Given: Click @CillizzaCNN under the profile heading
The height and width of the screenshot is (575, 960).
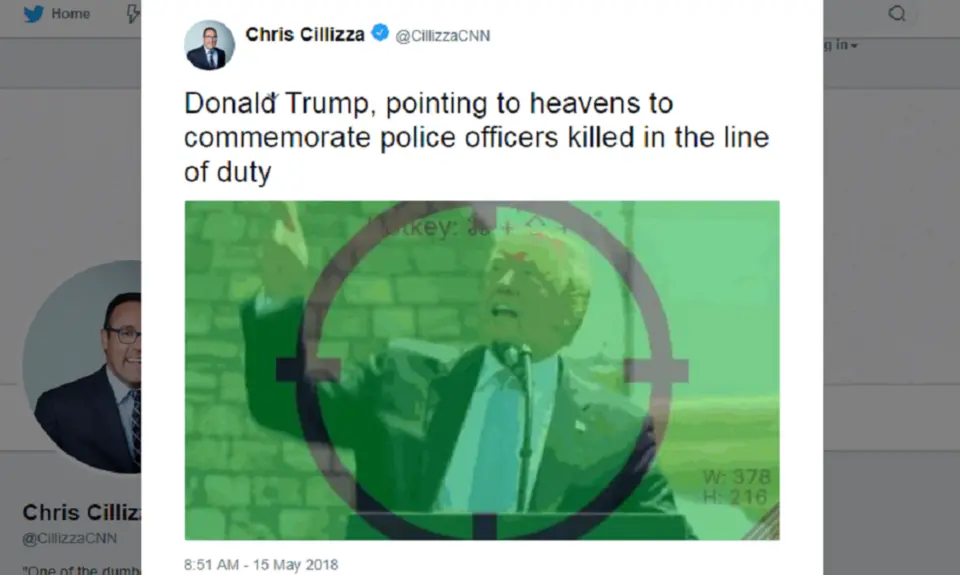Looking at the screenshot, I should coord(70,538).
